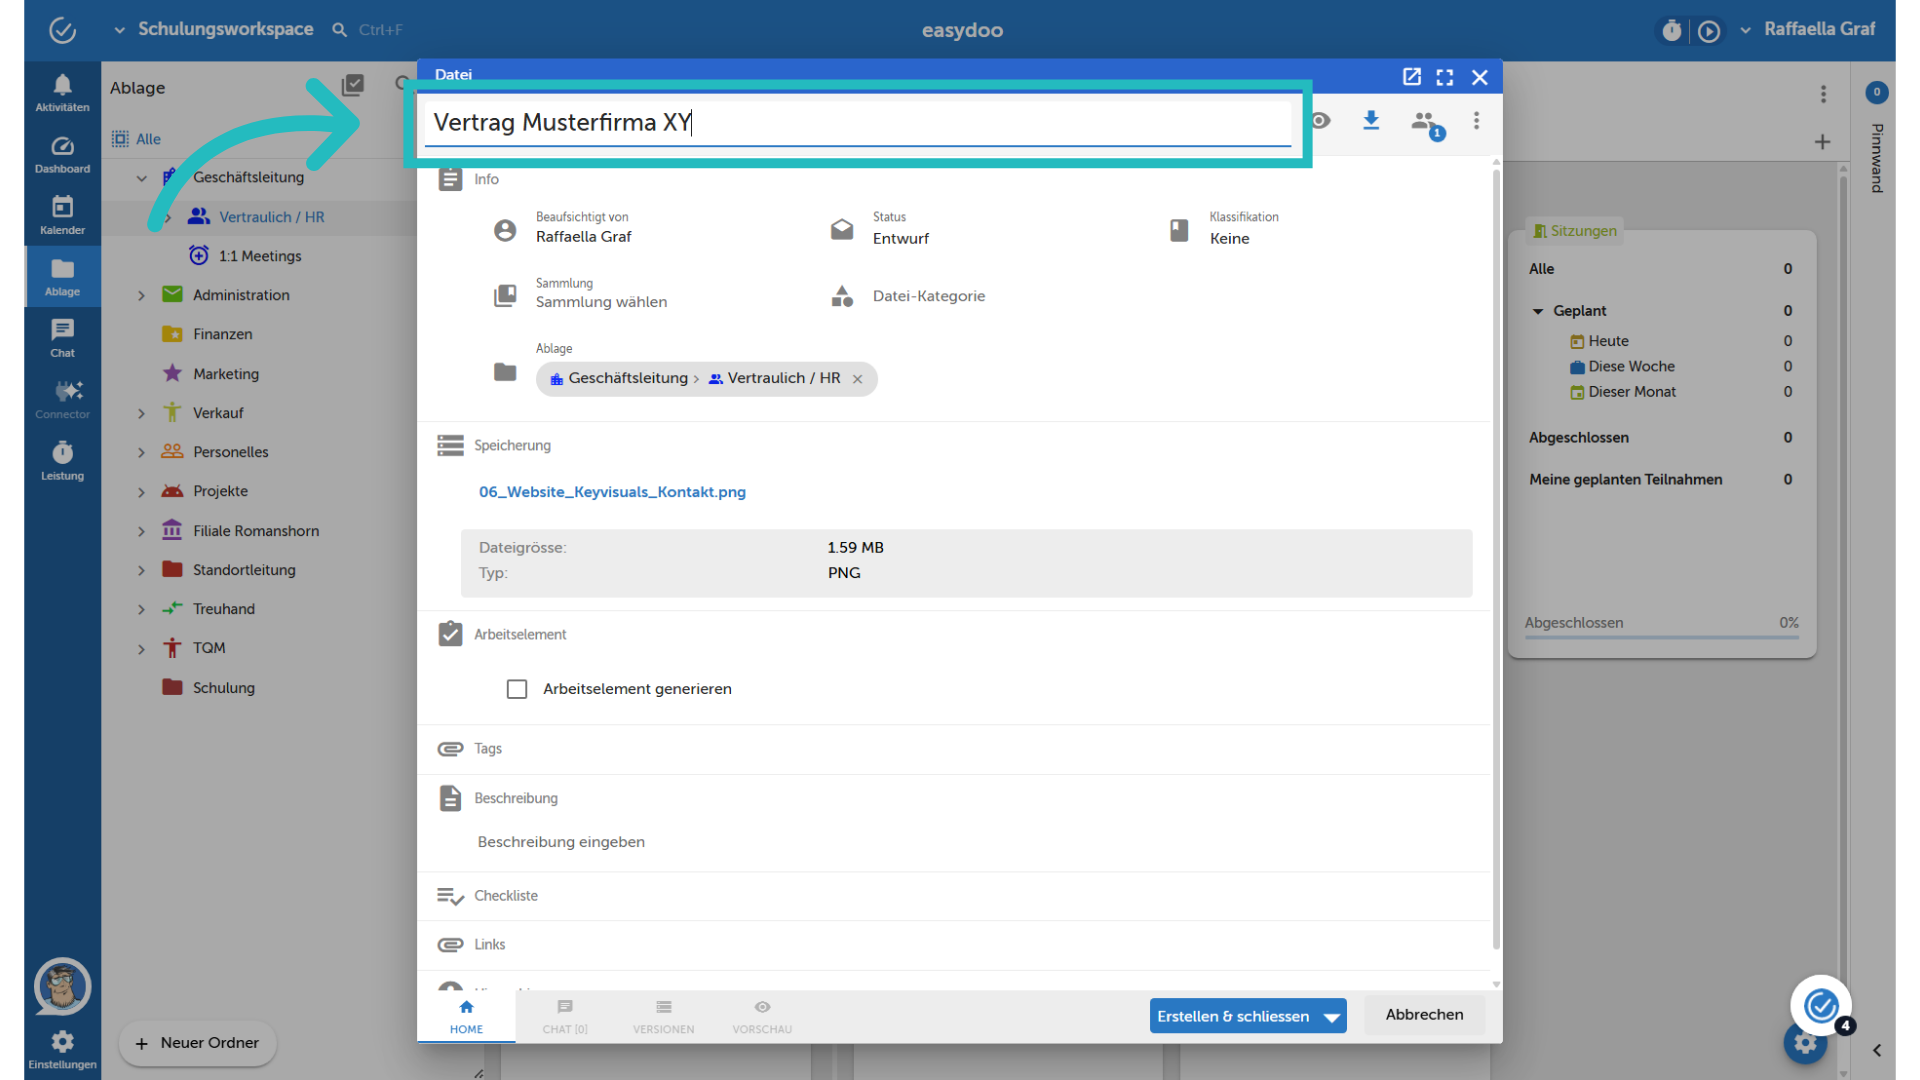Image resolution: width=1920 pixels, height=1080 pixels.
Task: Open the Schulungsworkspace workspace dropdown
Action: [x=214, y=30]
